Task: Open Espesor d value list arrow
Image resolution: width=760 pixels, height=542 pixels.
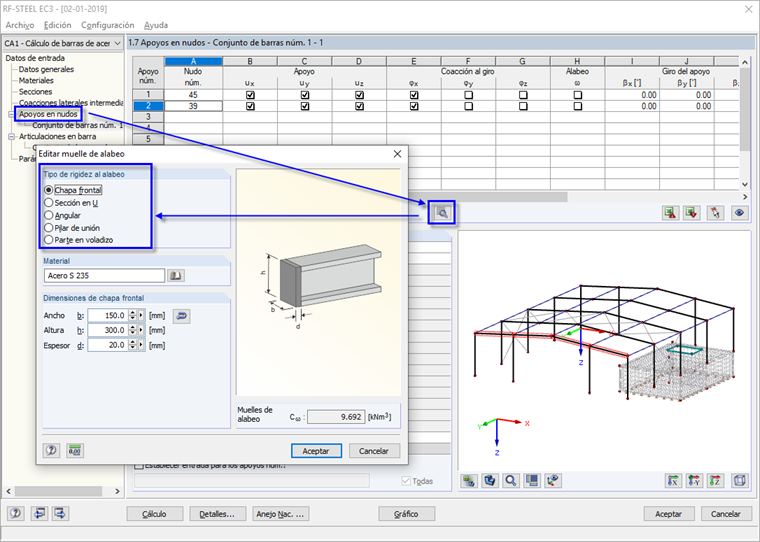Action: click(x=141, y=345)
